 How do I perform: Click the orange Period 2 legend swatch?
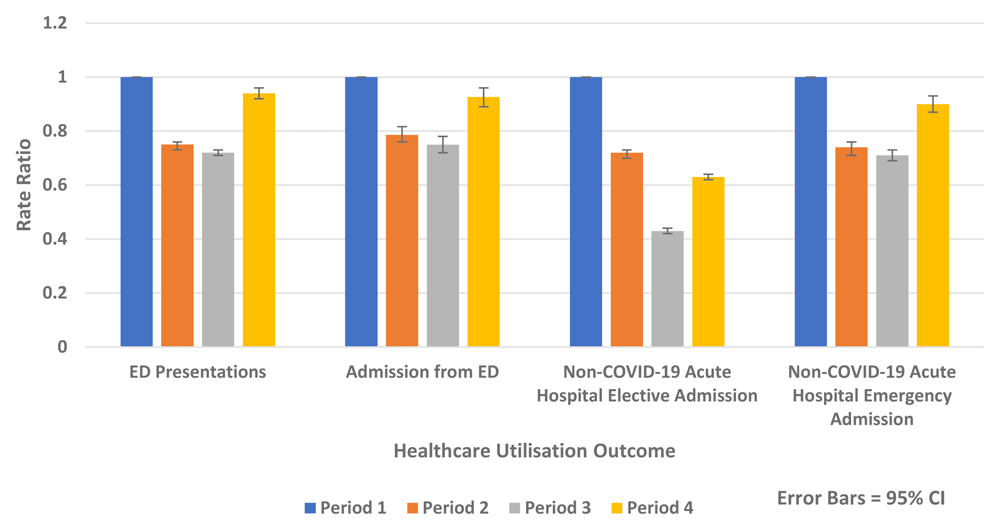point(408,508)
